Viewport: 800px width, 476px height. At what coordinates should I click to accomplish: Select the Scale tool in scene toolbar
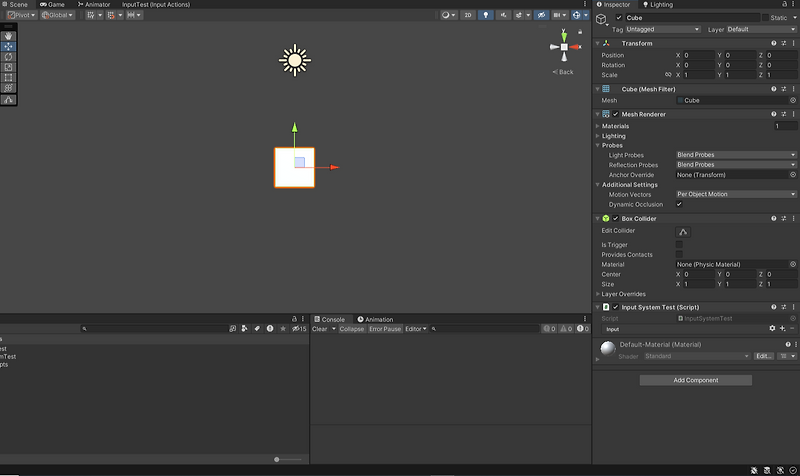(9, 67)
